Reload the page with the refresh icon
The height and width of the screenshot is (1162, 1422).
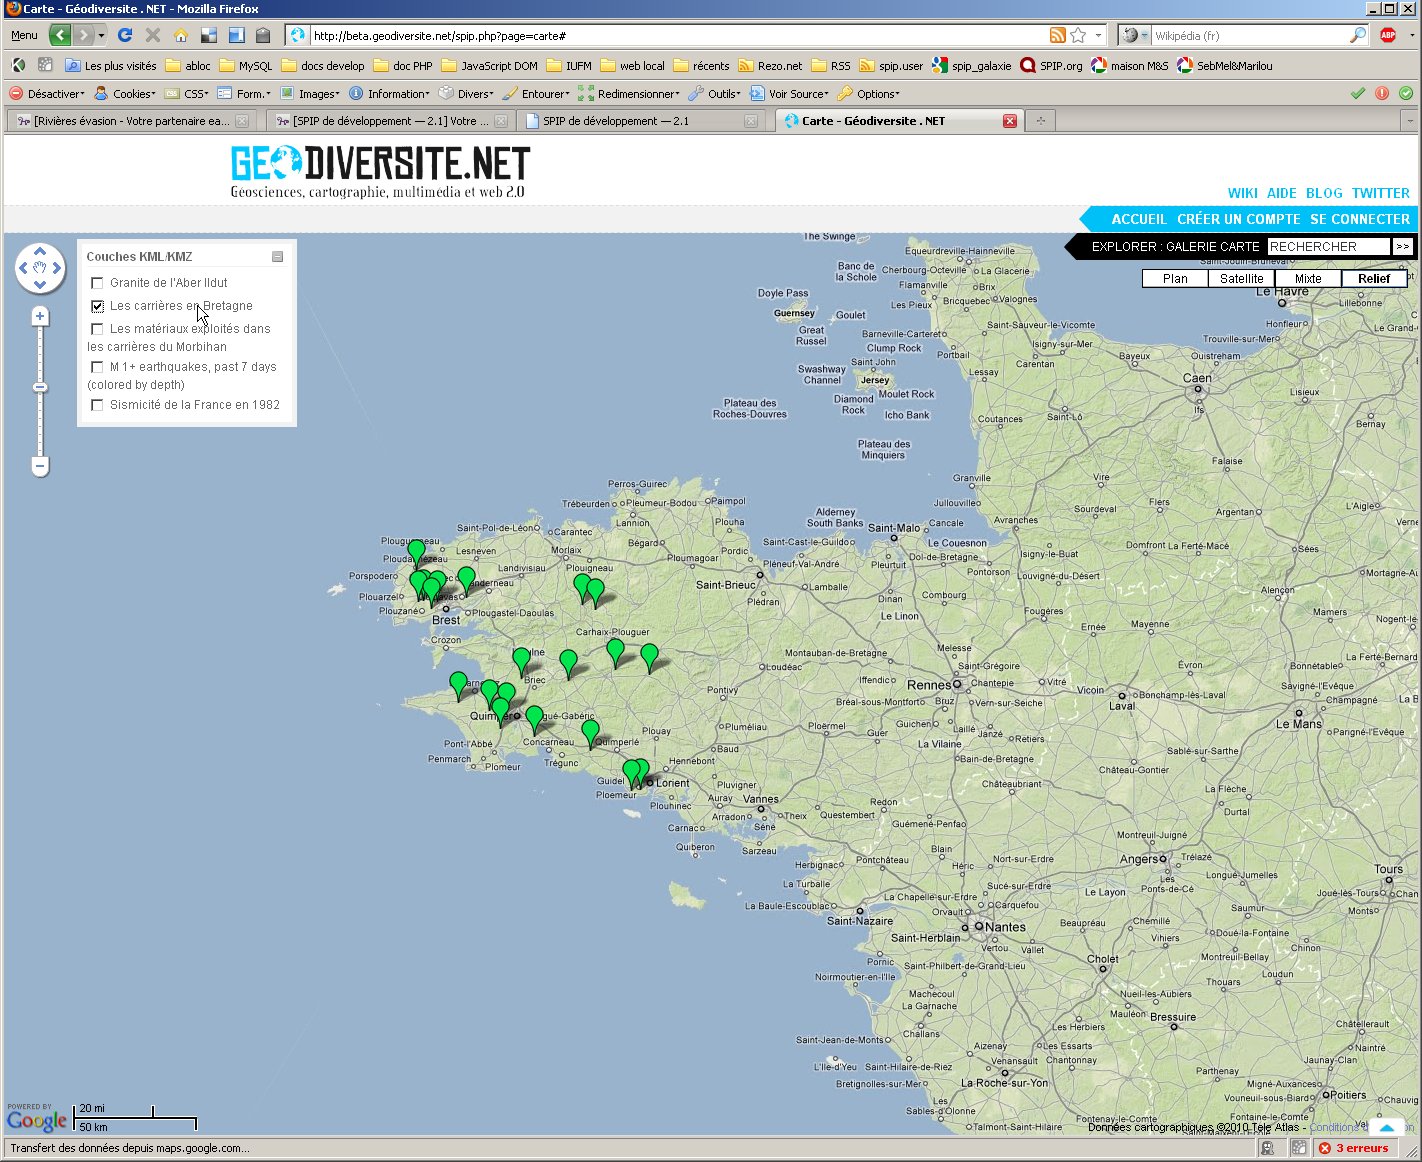(x=125, y=35)
